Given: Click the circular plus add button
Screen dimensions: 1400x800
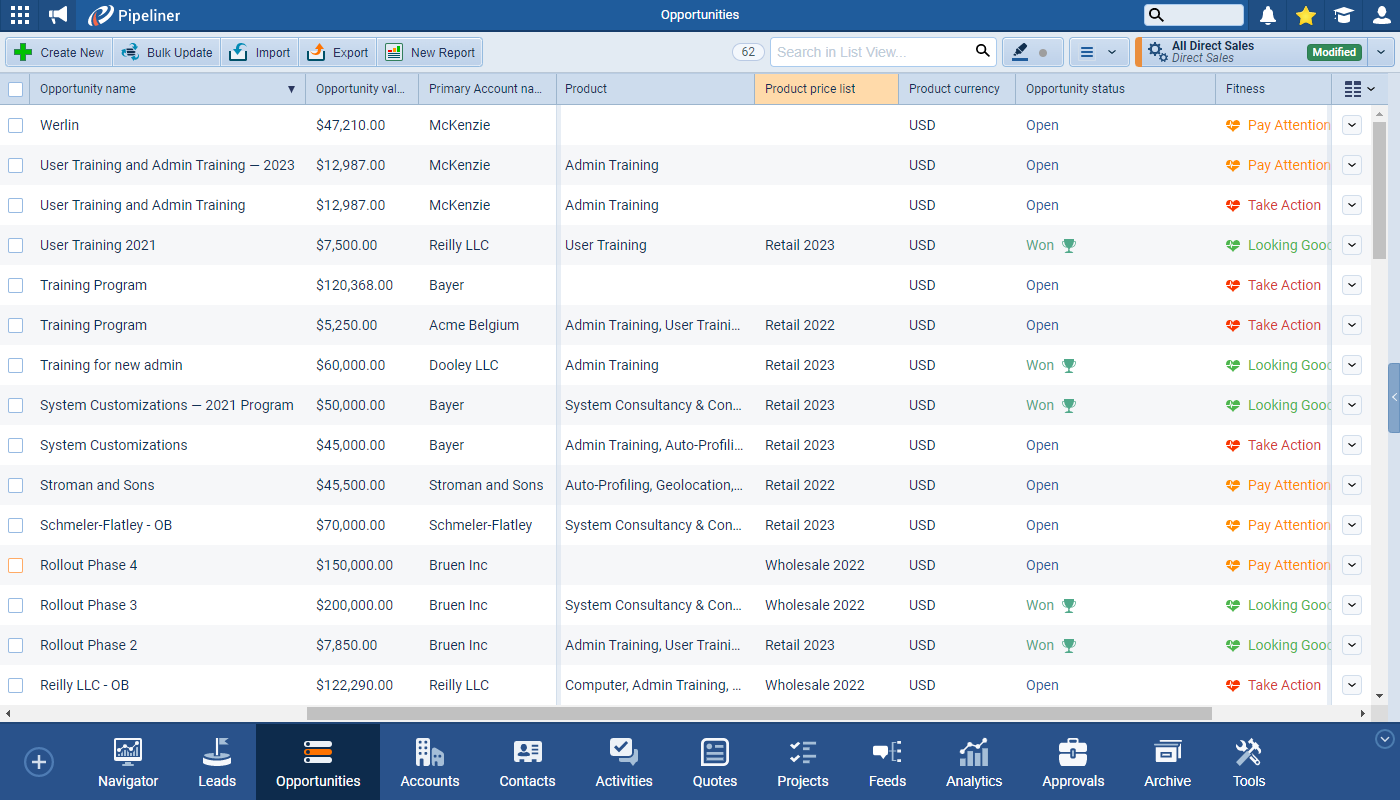Looking at the screenshot, I should click(x=39, y=762).
